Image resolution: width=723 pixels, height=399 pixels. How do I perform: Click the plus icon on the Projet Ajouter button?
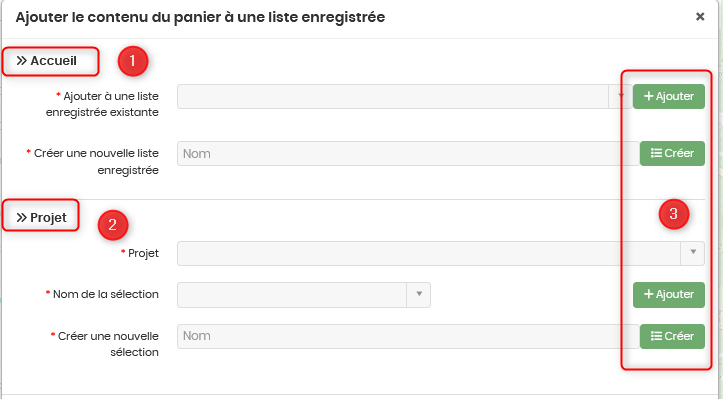pos(649,294)
